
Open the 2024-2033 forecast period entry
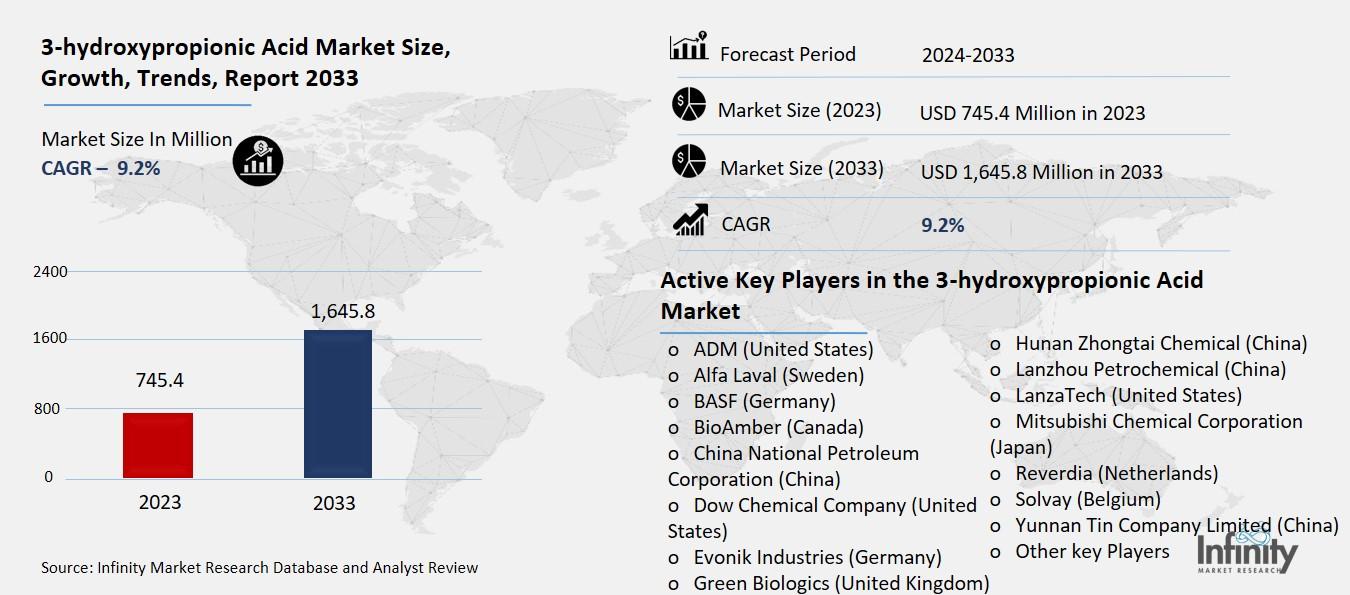tap(968, 55)
